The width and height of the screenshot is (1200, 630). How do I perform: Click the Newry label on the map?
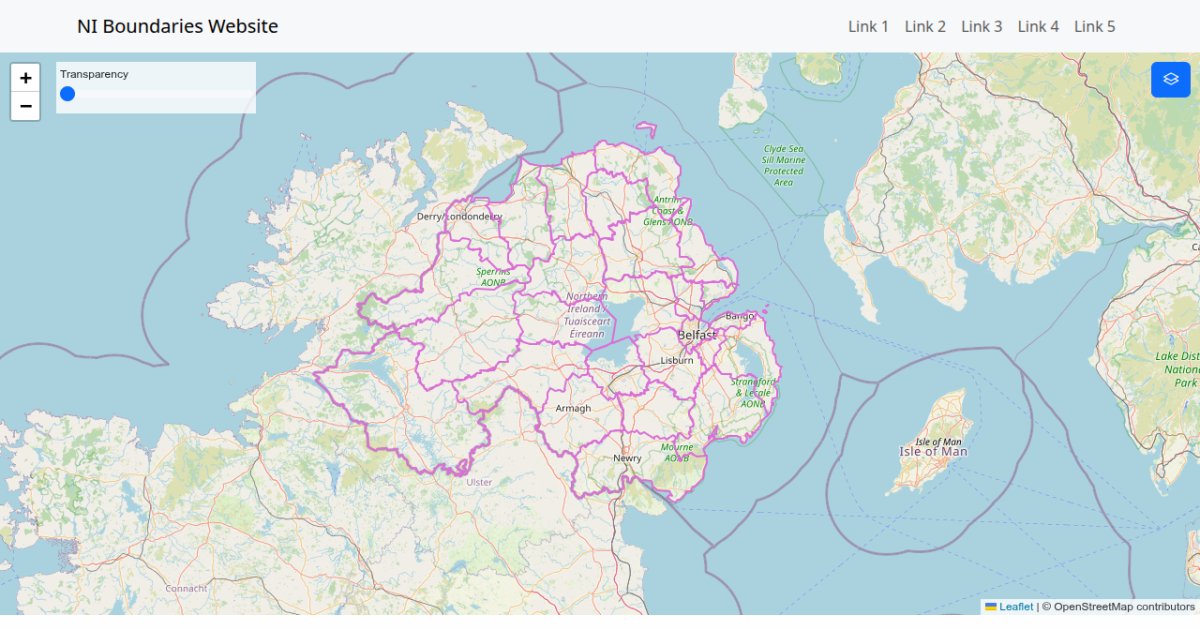pos(627,458)
